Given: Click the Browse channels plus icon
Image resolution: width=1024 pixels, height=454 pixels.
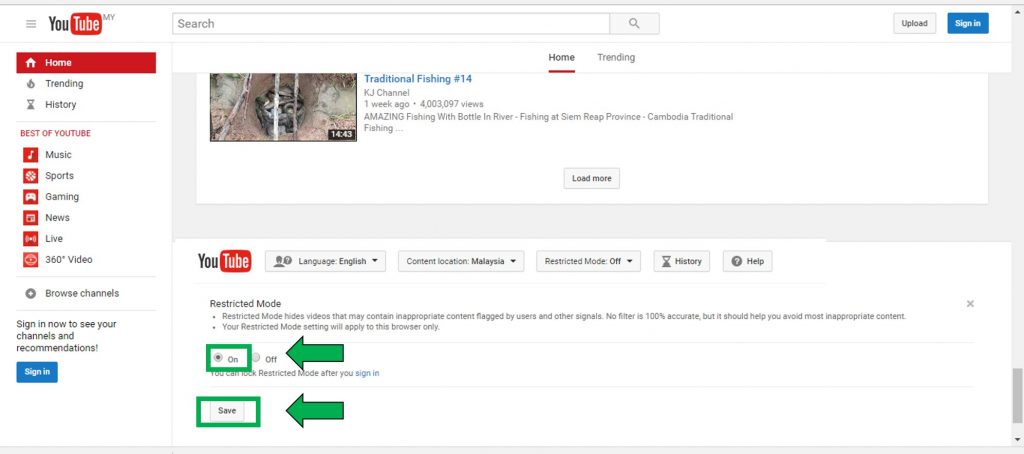Looking at the screenshot, I should tap(31, 293).
